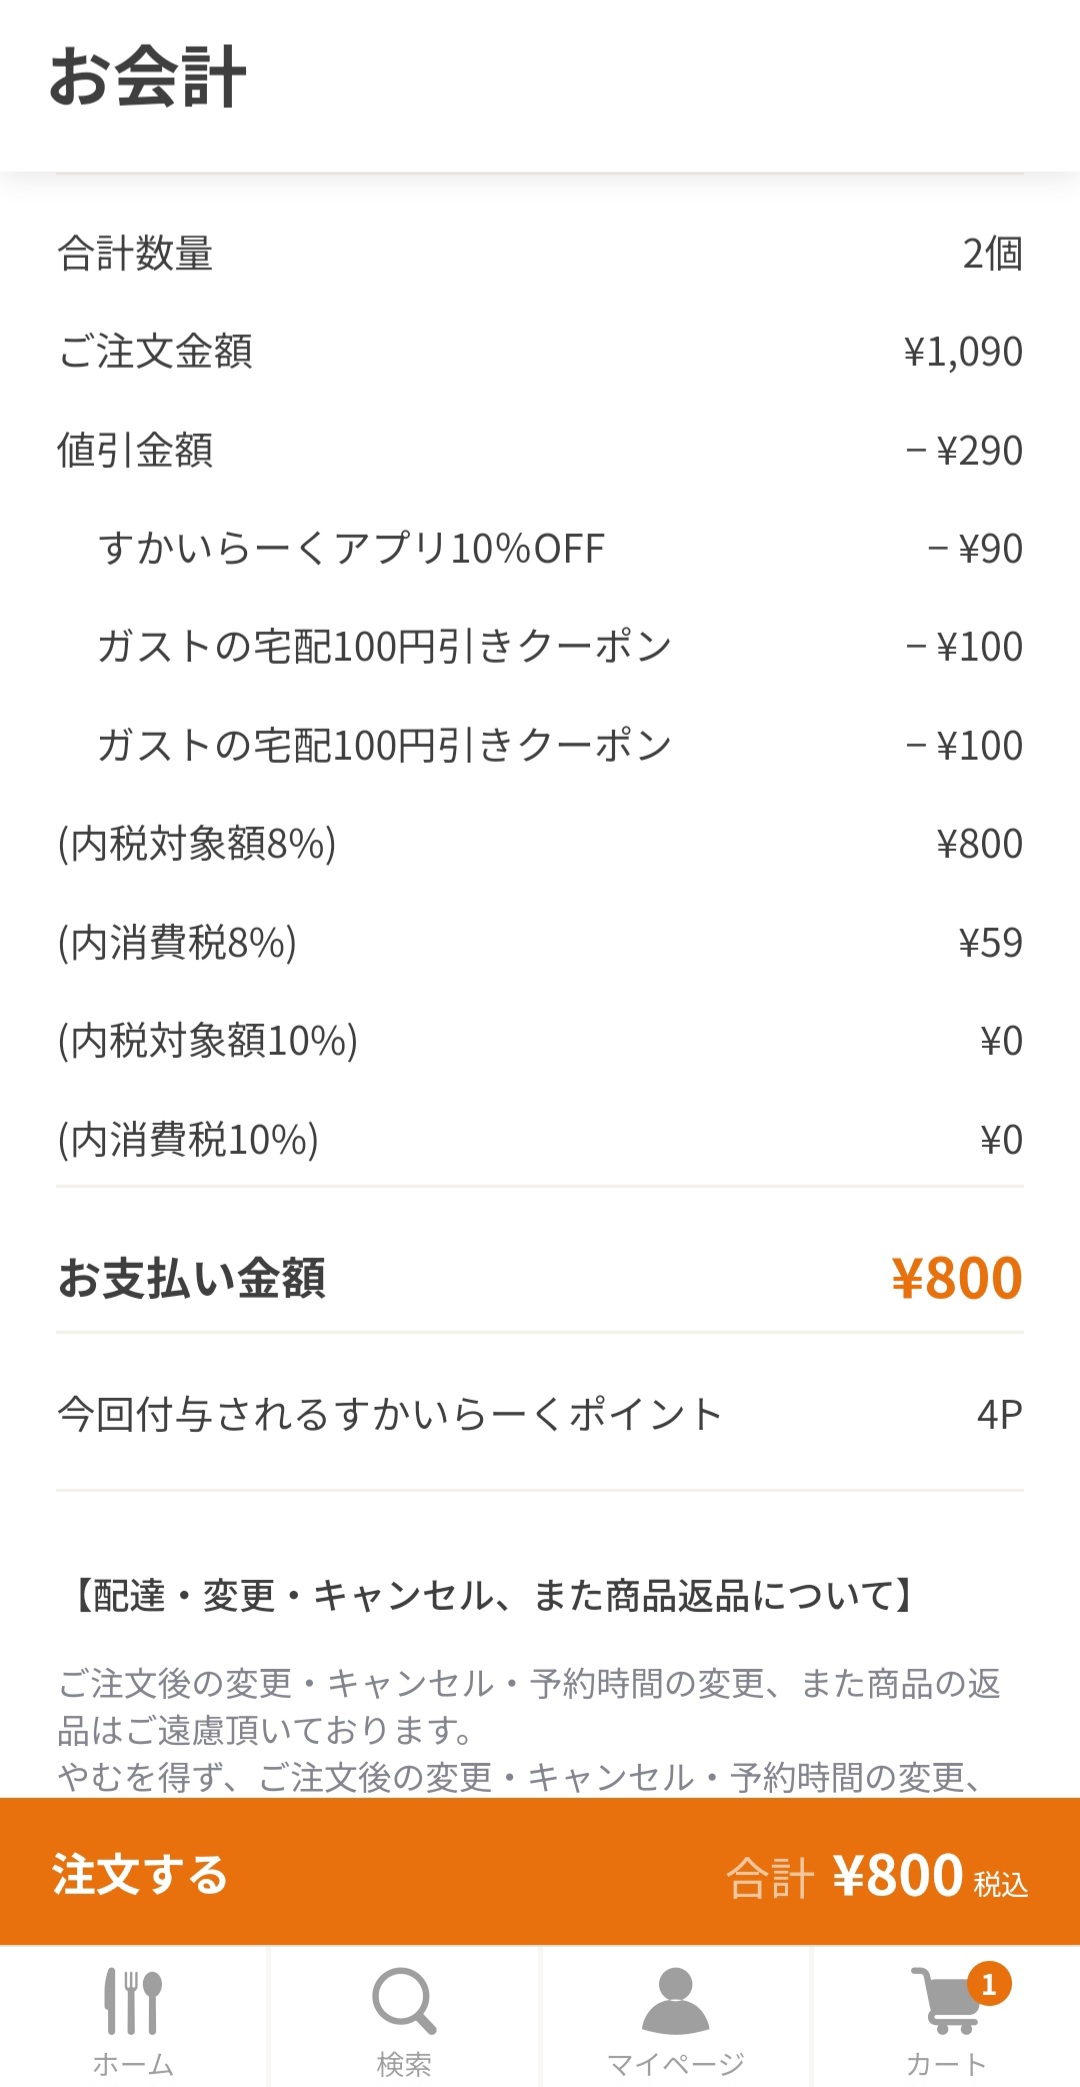1080x2087 pixels.
Task: Open the ホーム fork and knife icon
Action: coord(133,2001)
